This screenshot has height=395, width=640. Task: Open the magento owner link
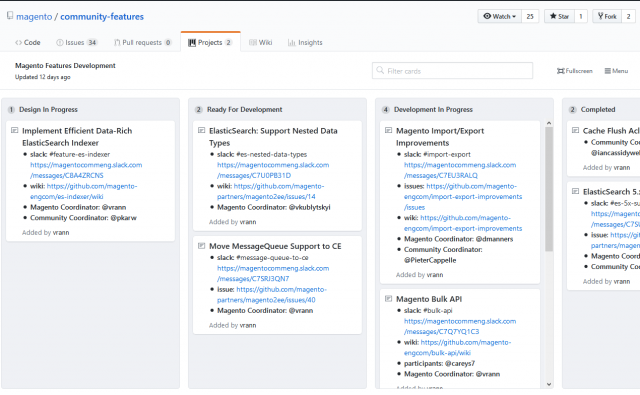coord(34,17)
